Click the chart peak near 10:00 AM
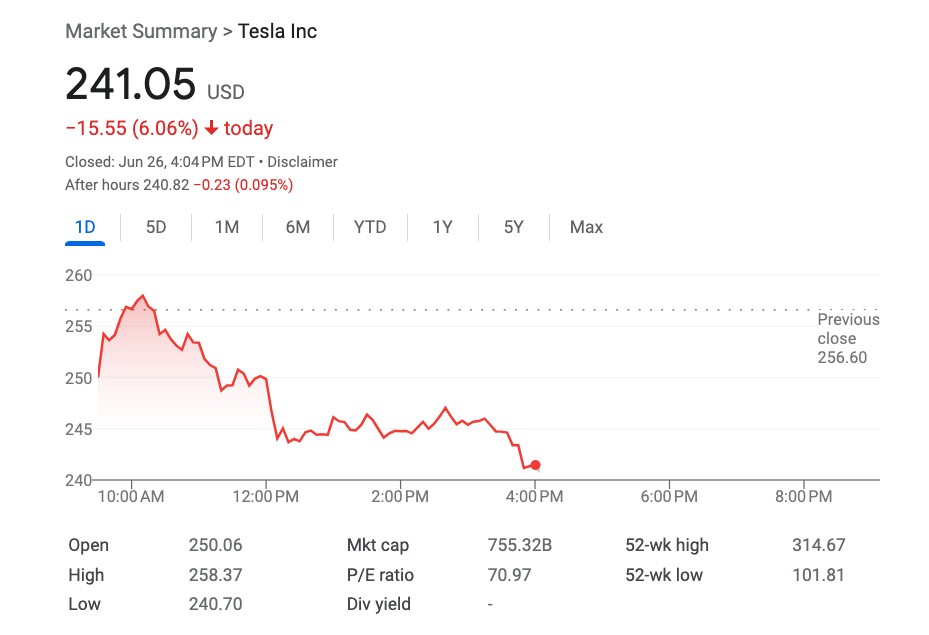Screen dimensions: 929x635 tap(143, 296)
